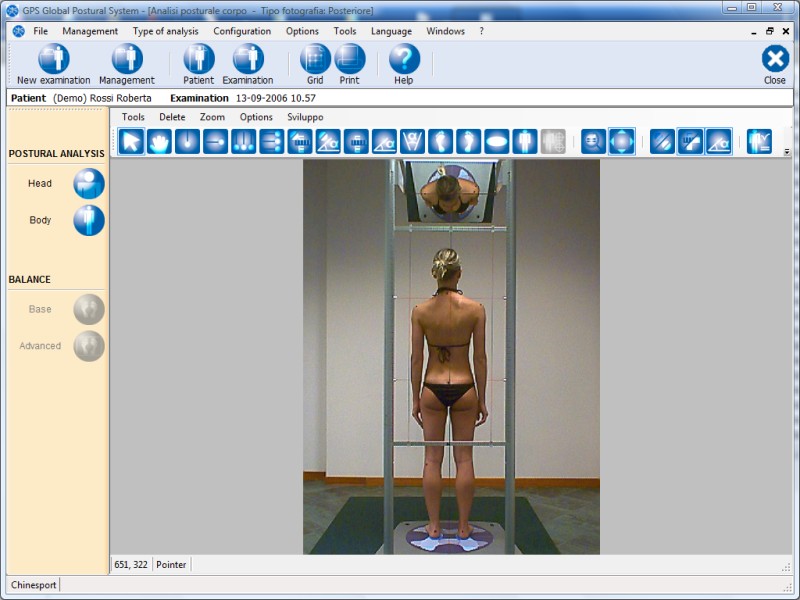Viewport: 800px width, 600px height.
Task: Select the single vertical line tool
Action: point(187,141)
